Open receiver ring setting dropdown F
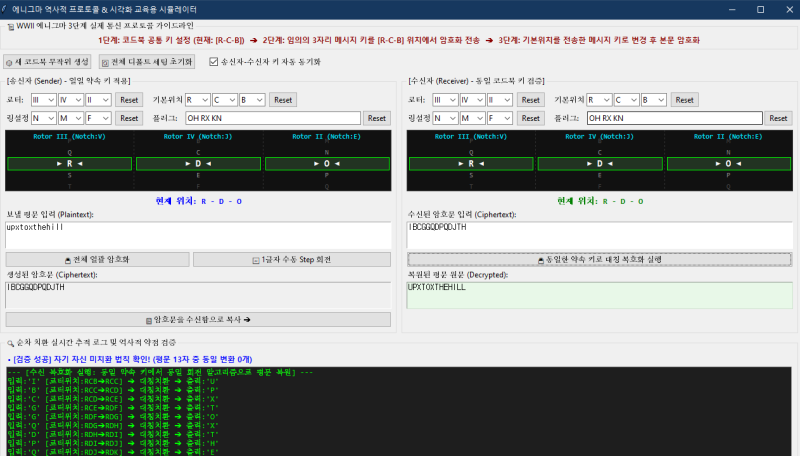Viewport: 800px width, 456px height. [499, 118]
